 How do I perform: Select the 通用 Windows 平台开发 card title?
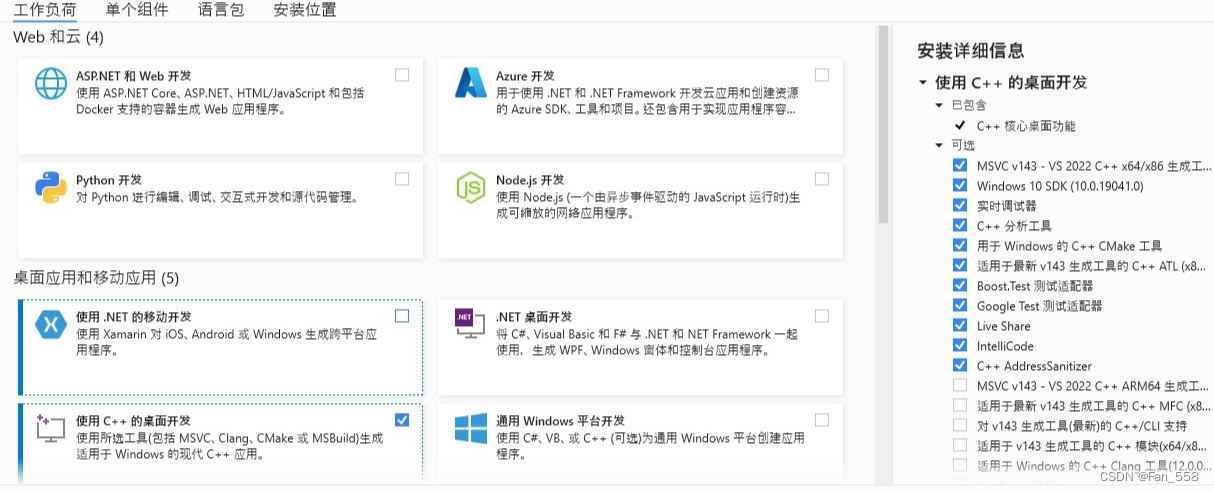coord(560,421)
